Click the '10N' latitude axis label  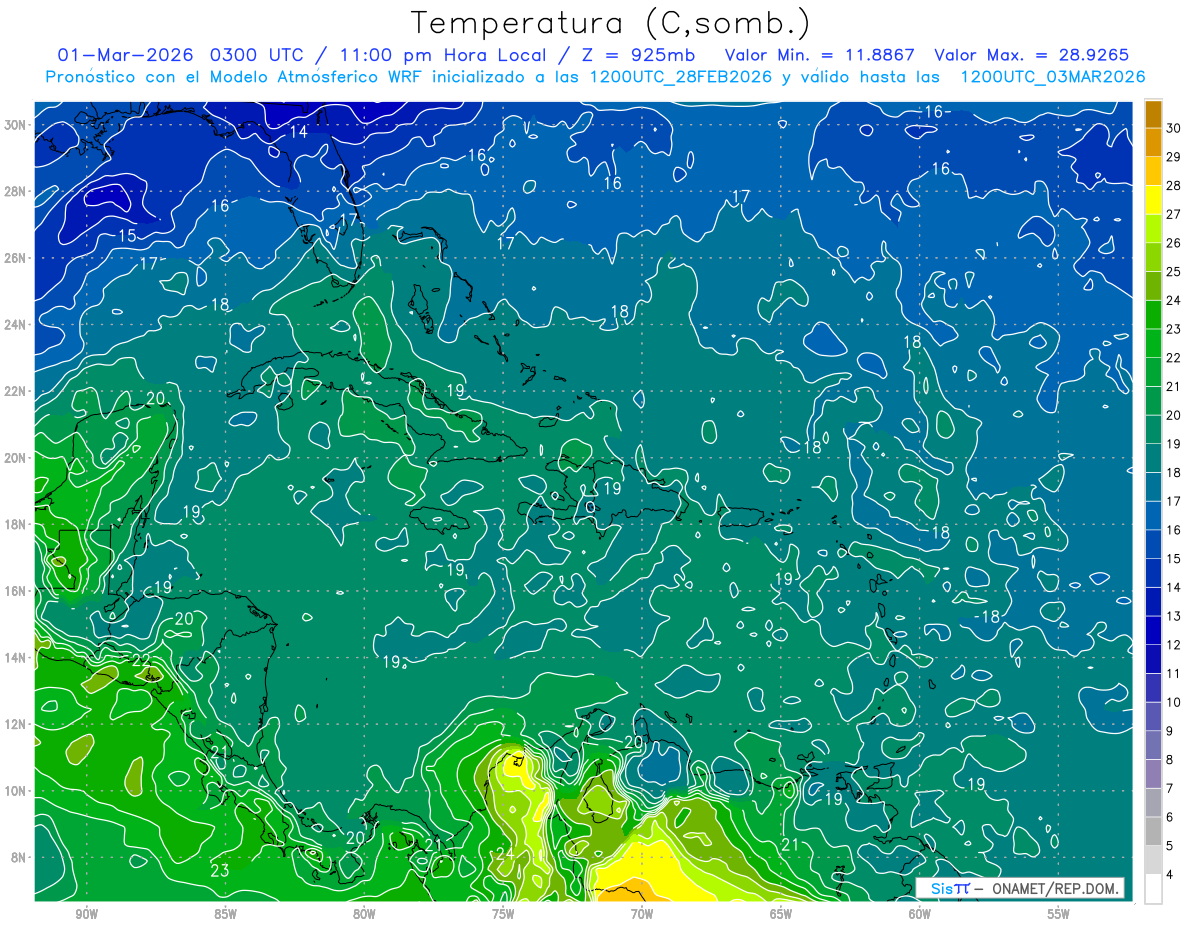pyautogui.click(x=16, y=791)
